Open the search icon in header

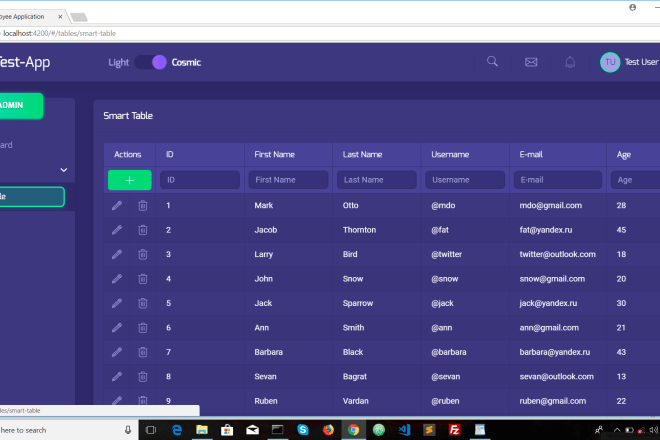click(492, 62)
